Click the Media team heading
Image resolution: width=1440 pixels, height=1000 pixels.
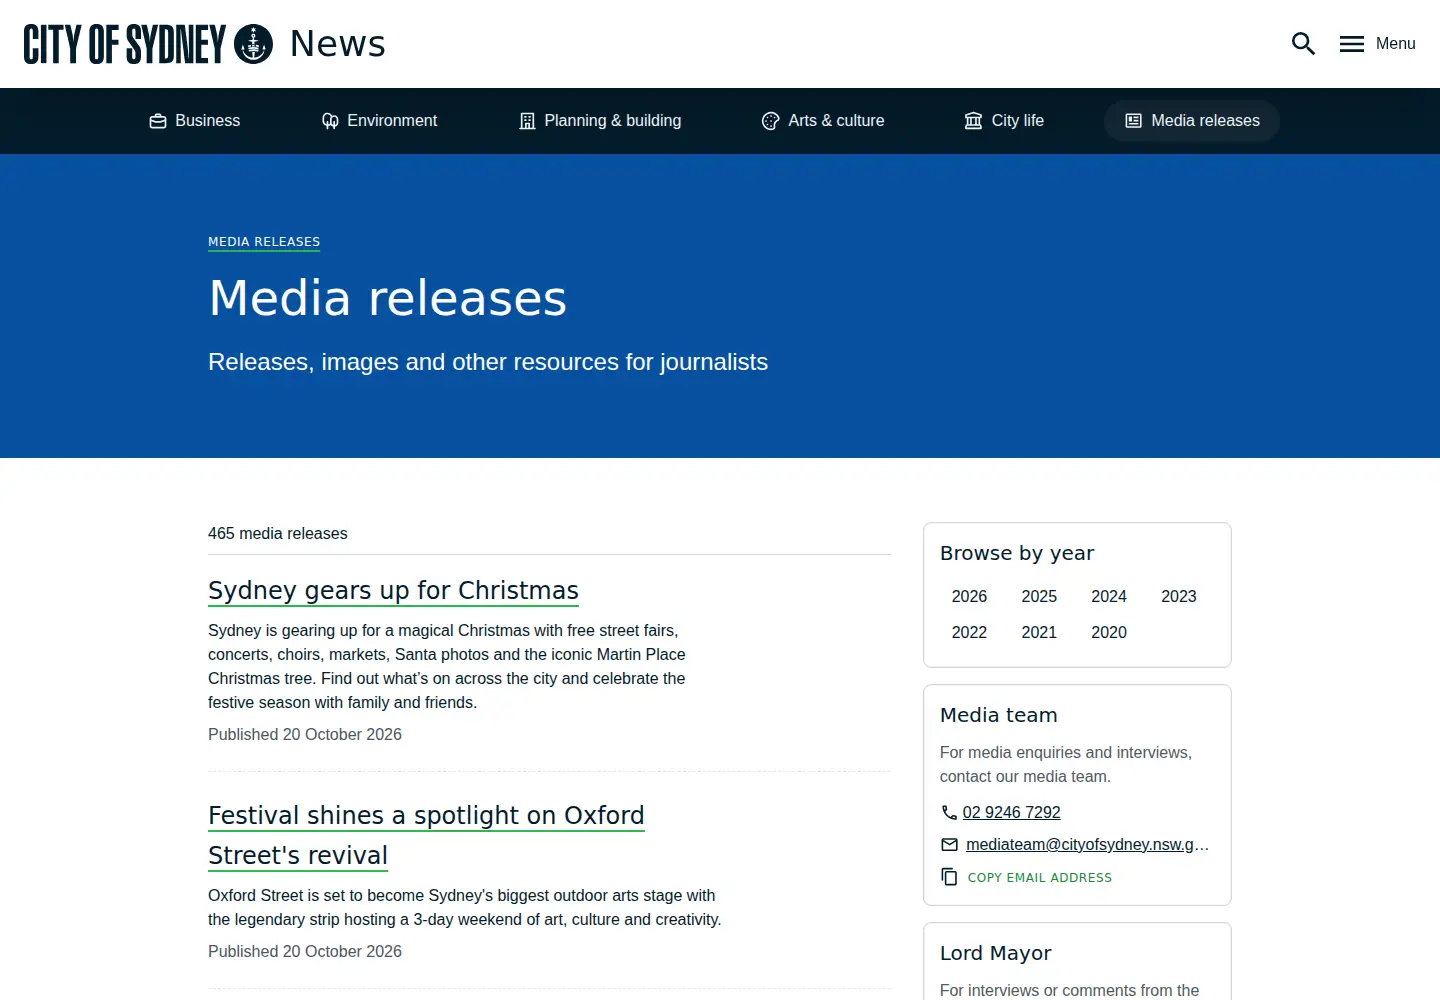click(x=999, y=716)
